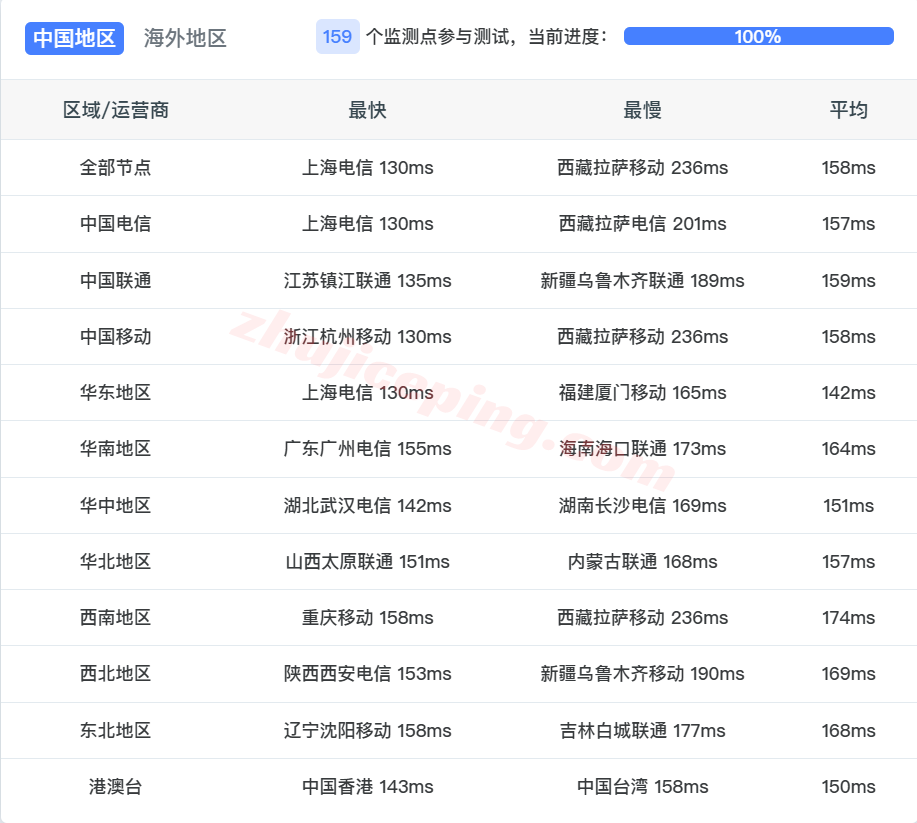917x823 pixels.
Task: Switch to the 海外地区 tab
Action: [x=184, y=38]
